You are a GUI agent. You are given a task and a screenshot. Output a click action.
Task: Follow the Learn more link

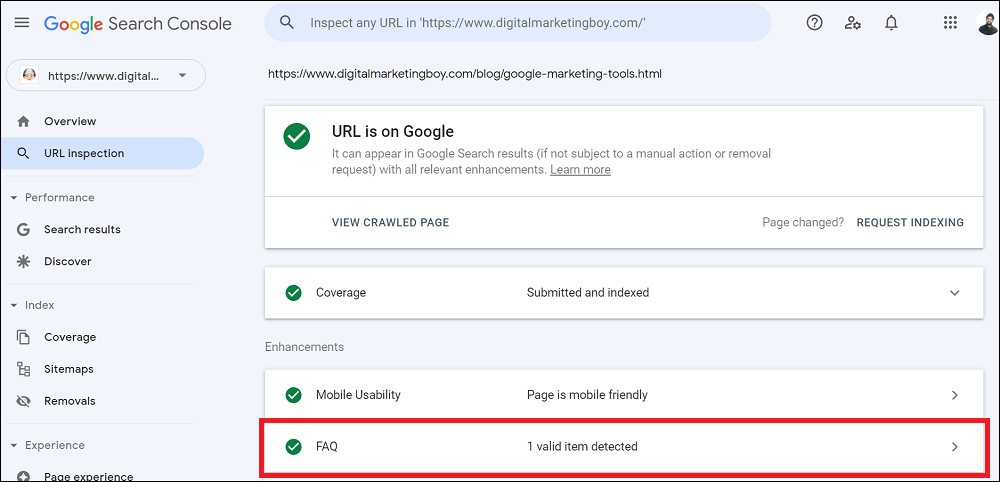(580, 170)
